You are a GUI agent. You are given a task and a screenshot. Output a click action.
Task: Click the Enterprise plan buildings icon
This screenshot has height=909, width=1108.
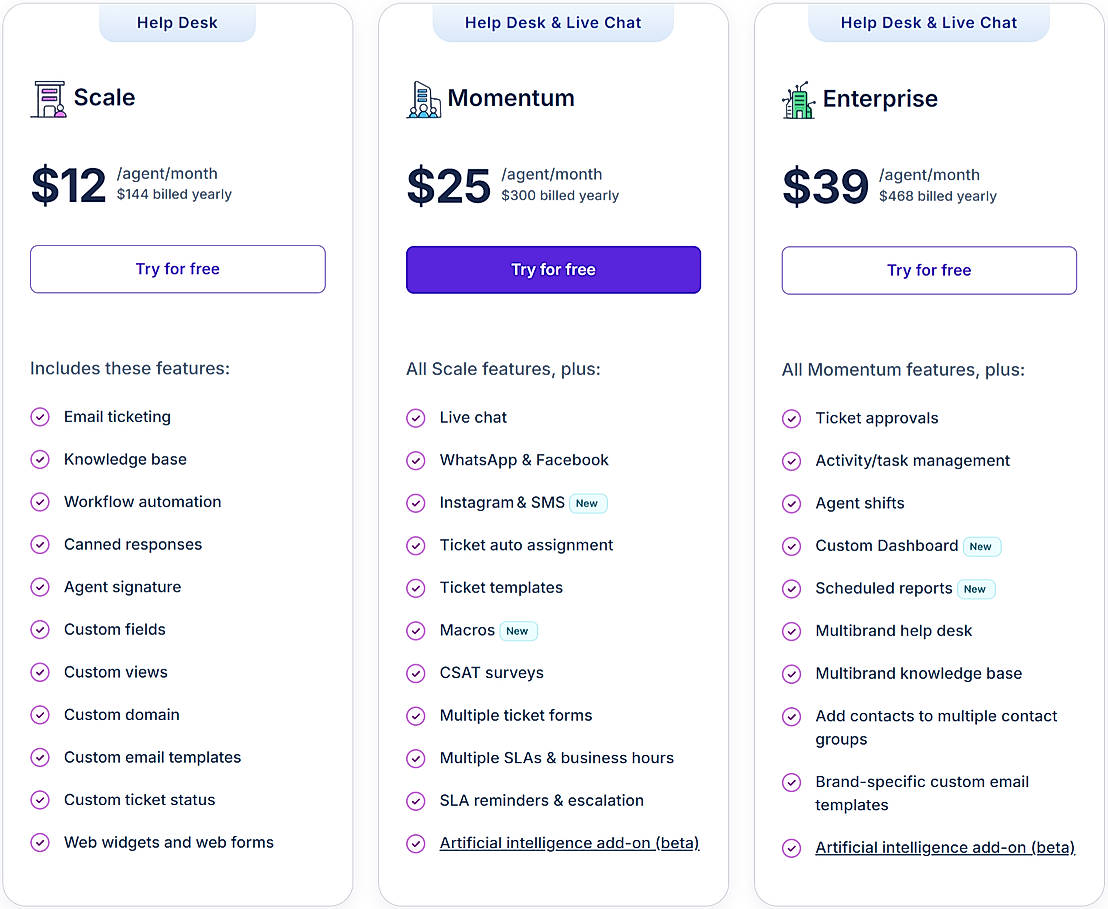click(798, 101)
